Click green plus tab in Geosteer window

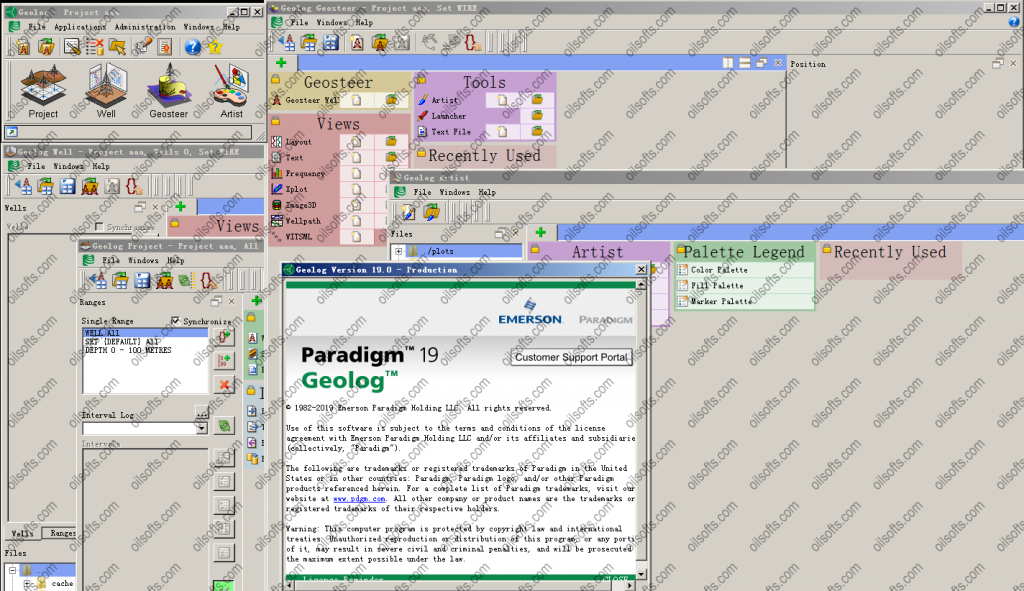click(281, 63)
